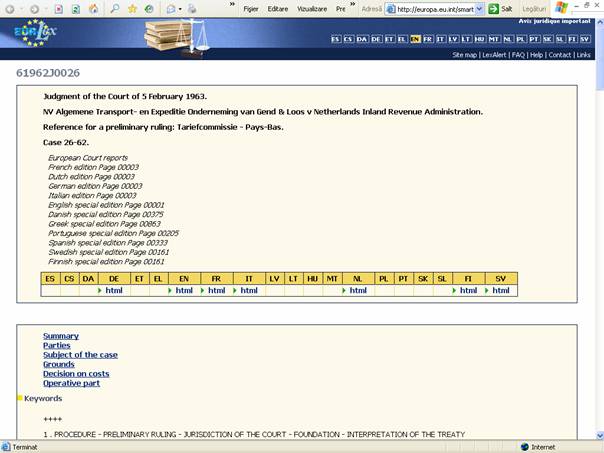Switch site language to PL in banner
This screenshot has width=604, height=453.
521,39
